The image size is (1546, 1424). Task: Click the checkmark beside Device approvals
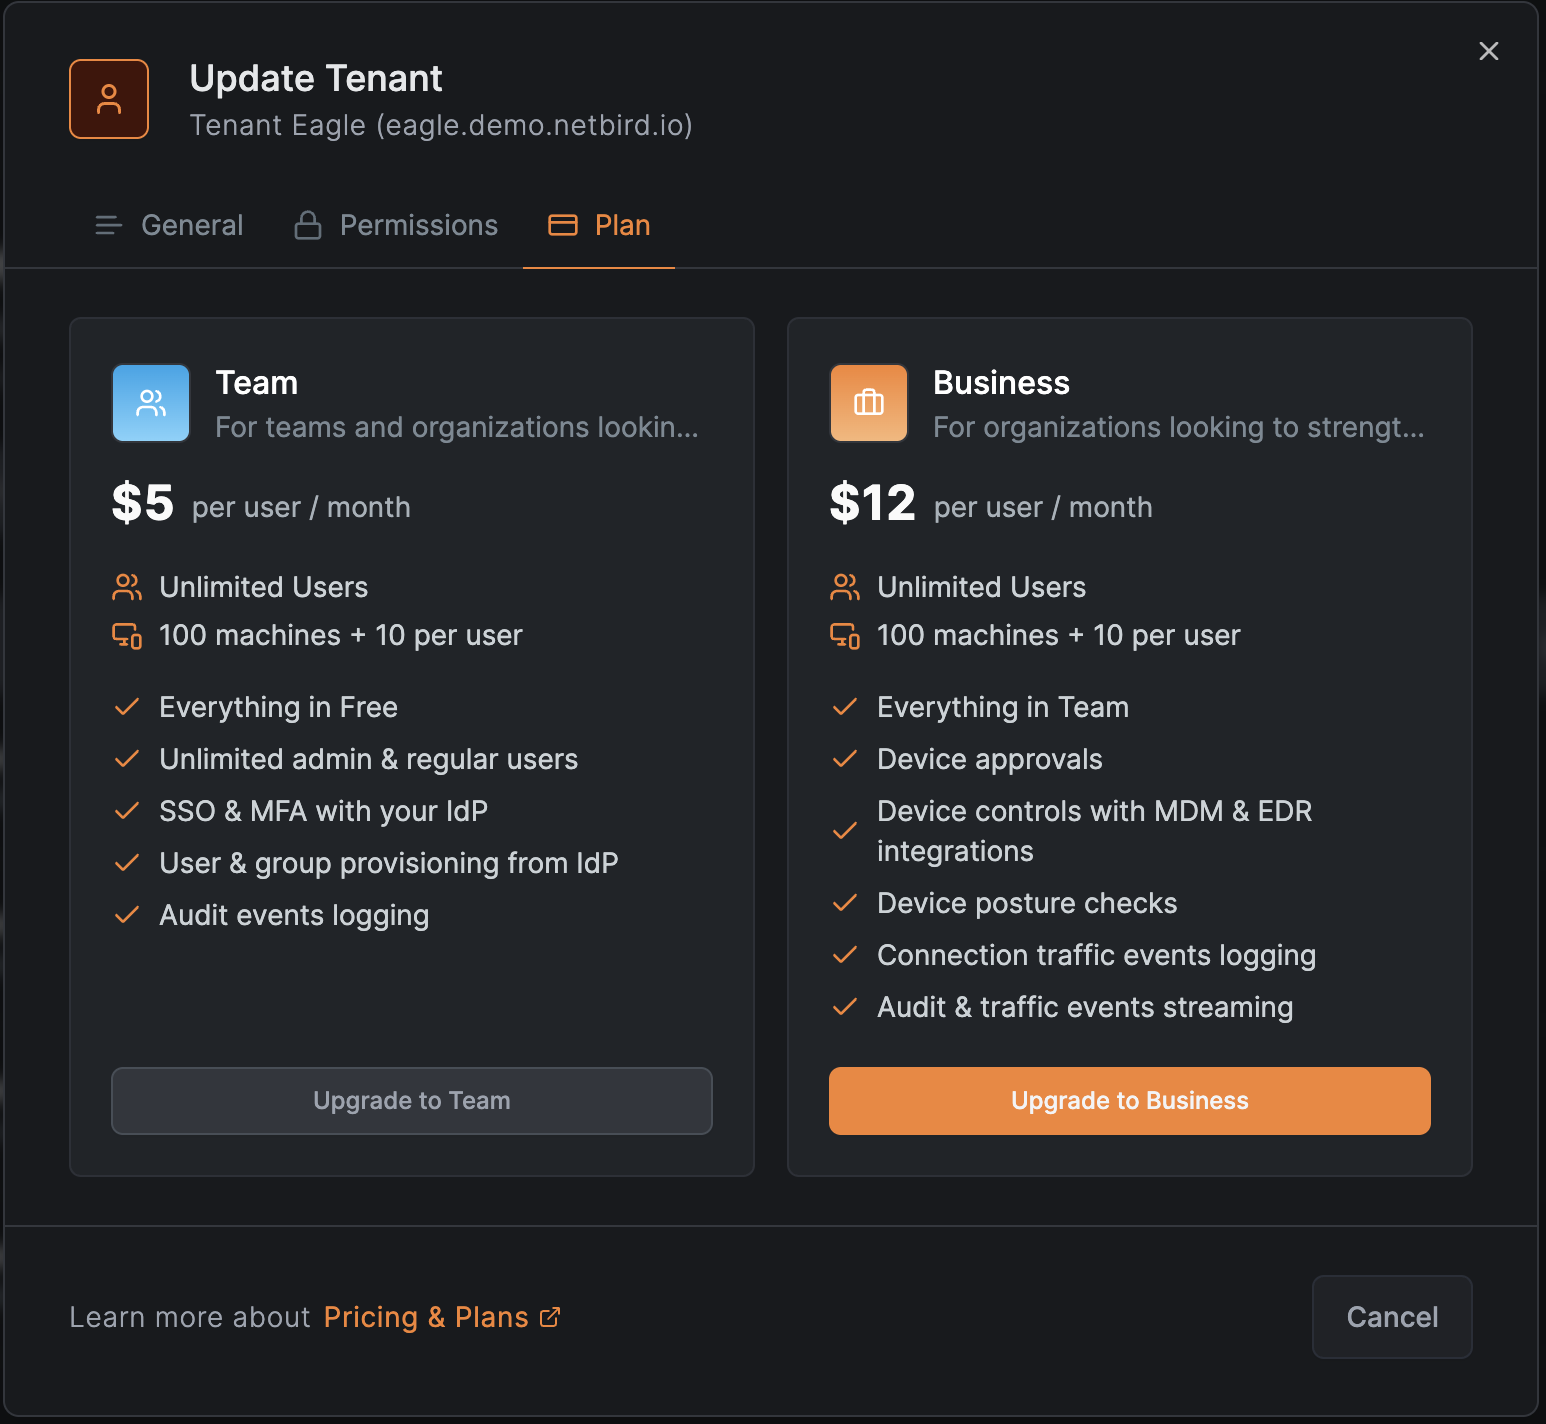(x=845, y=758)
